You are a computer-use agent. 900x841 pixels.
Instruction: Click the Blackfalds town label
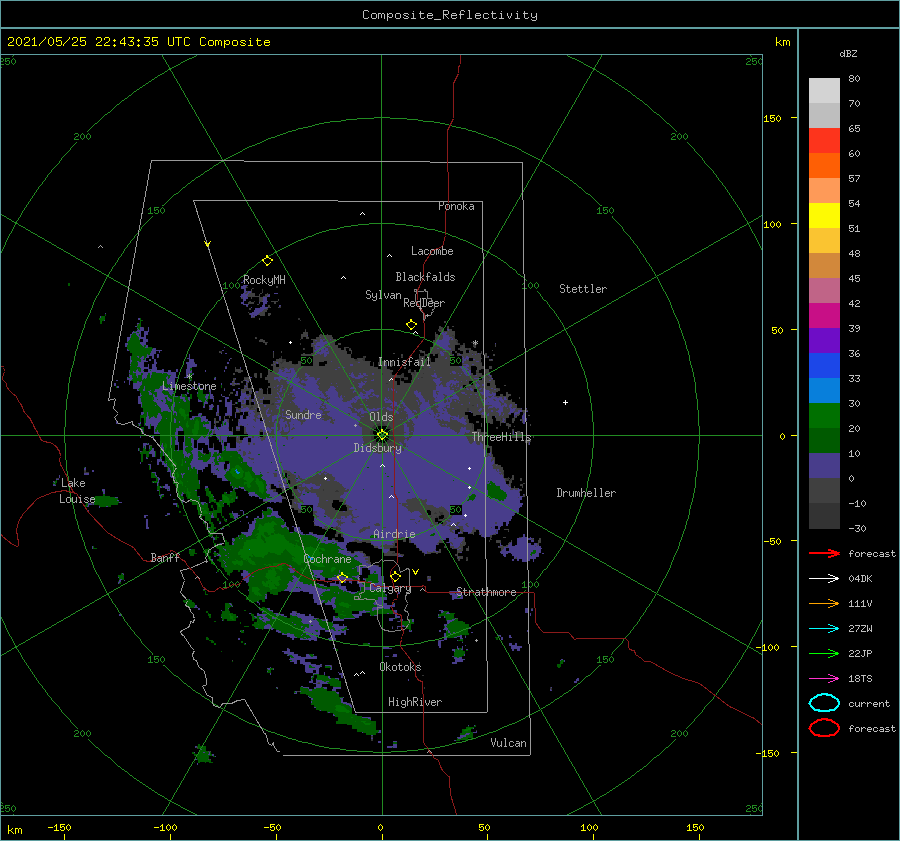tap(425, 277)
